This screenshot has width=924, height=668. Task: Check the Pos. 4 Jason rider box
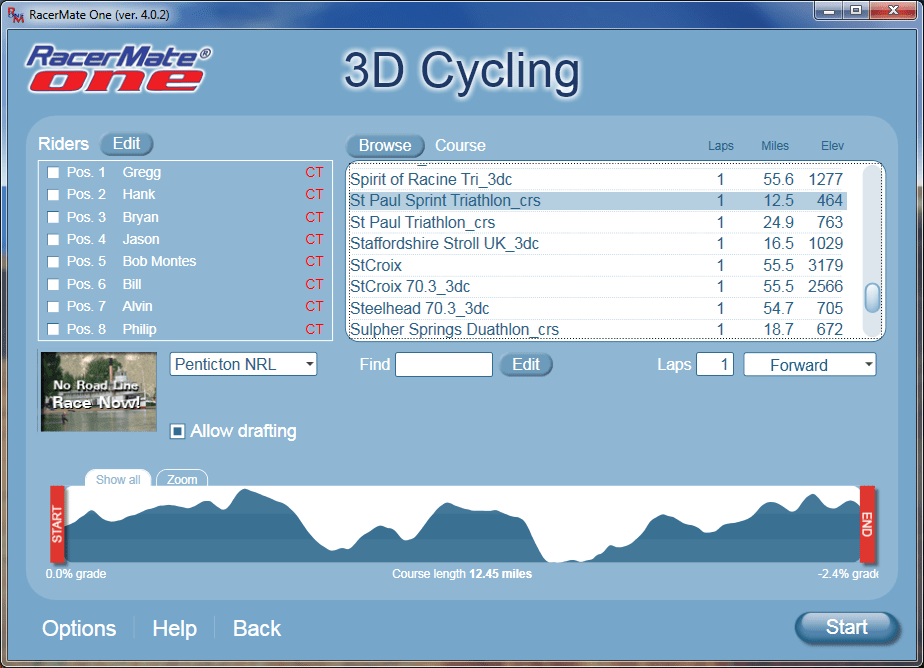click(54, 240)
